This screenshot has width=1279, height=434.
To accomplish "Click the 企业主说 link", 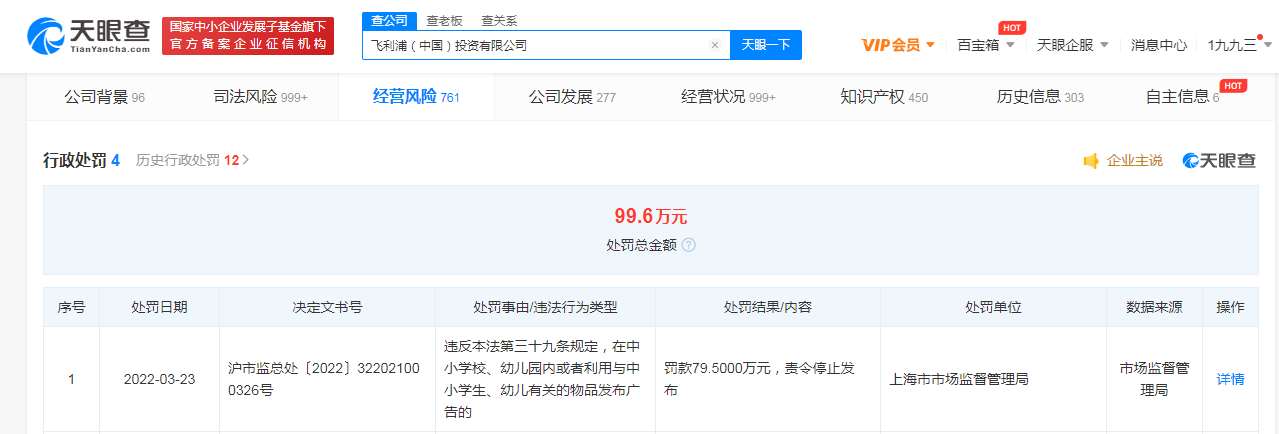I will (1135, 161).
